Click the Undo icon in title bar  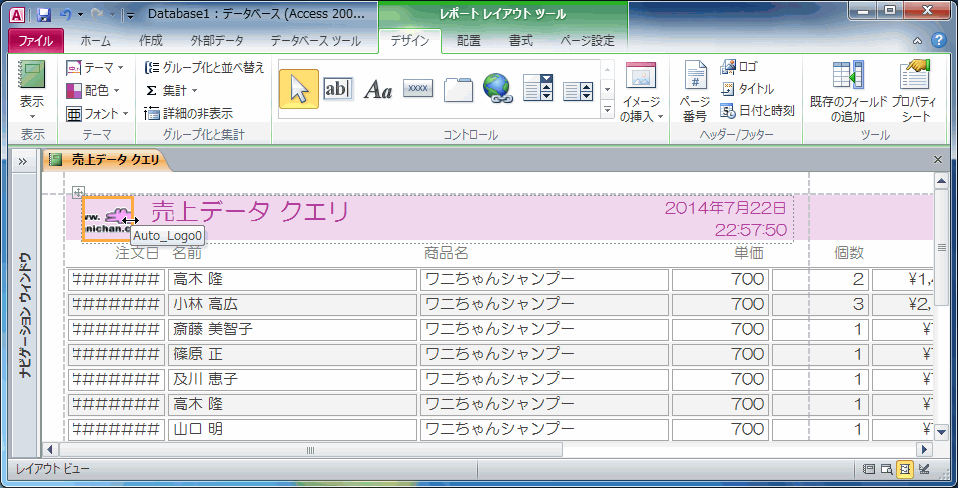point(65,15)
